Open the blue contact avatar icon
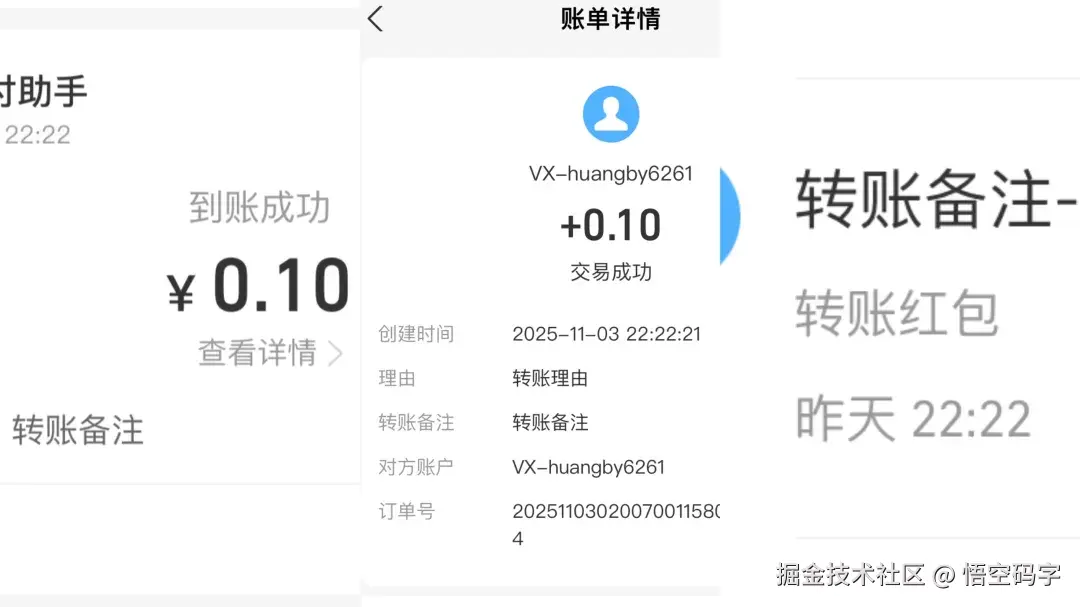This screenshot has height=607, width=1080. click(611, 113)
